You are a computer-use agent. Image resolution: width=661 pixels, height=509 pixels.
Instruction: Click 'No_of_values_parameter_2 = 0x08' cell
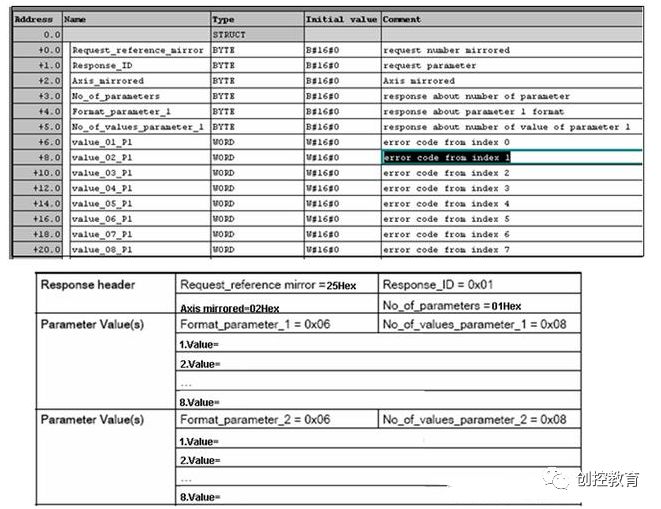pyautogui.click(x=480, y=419)
